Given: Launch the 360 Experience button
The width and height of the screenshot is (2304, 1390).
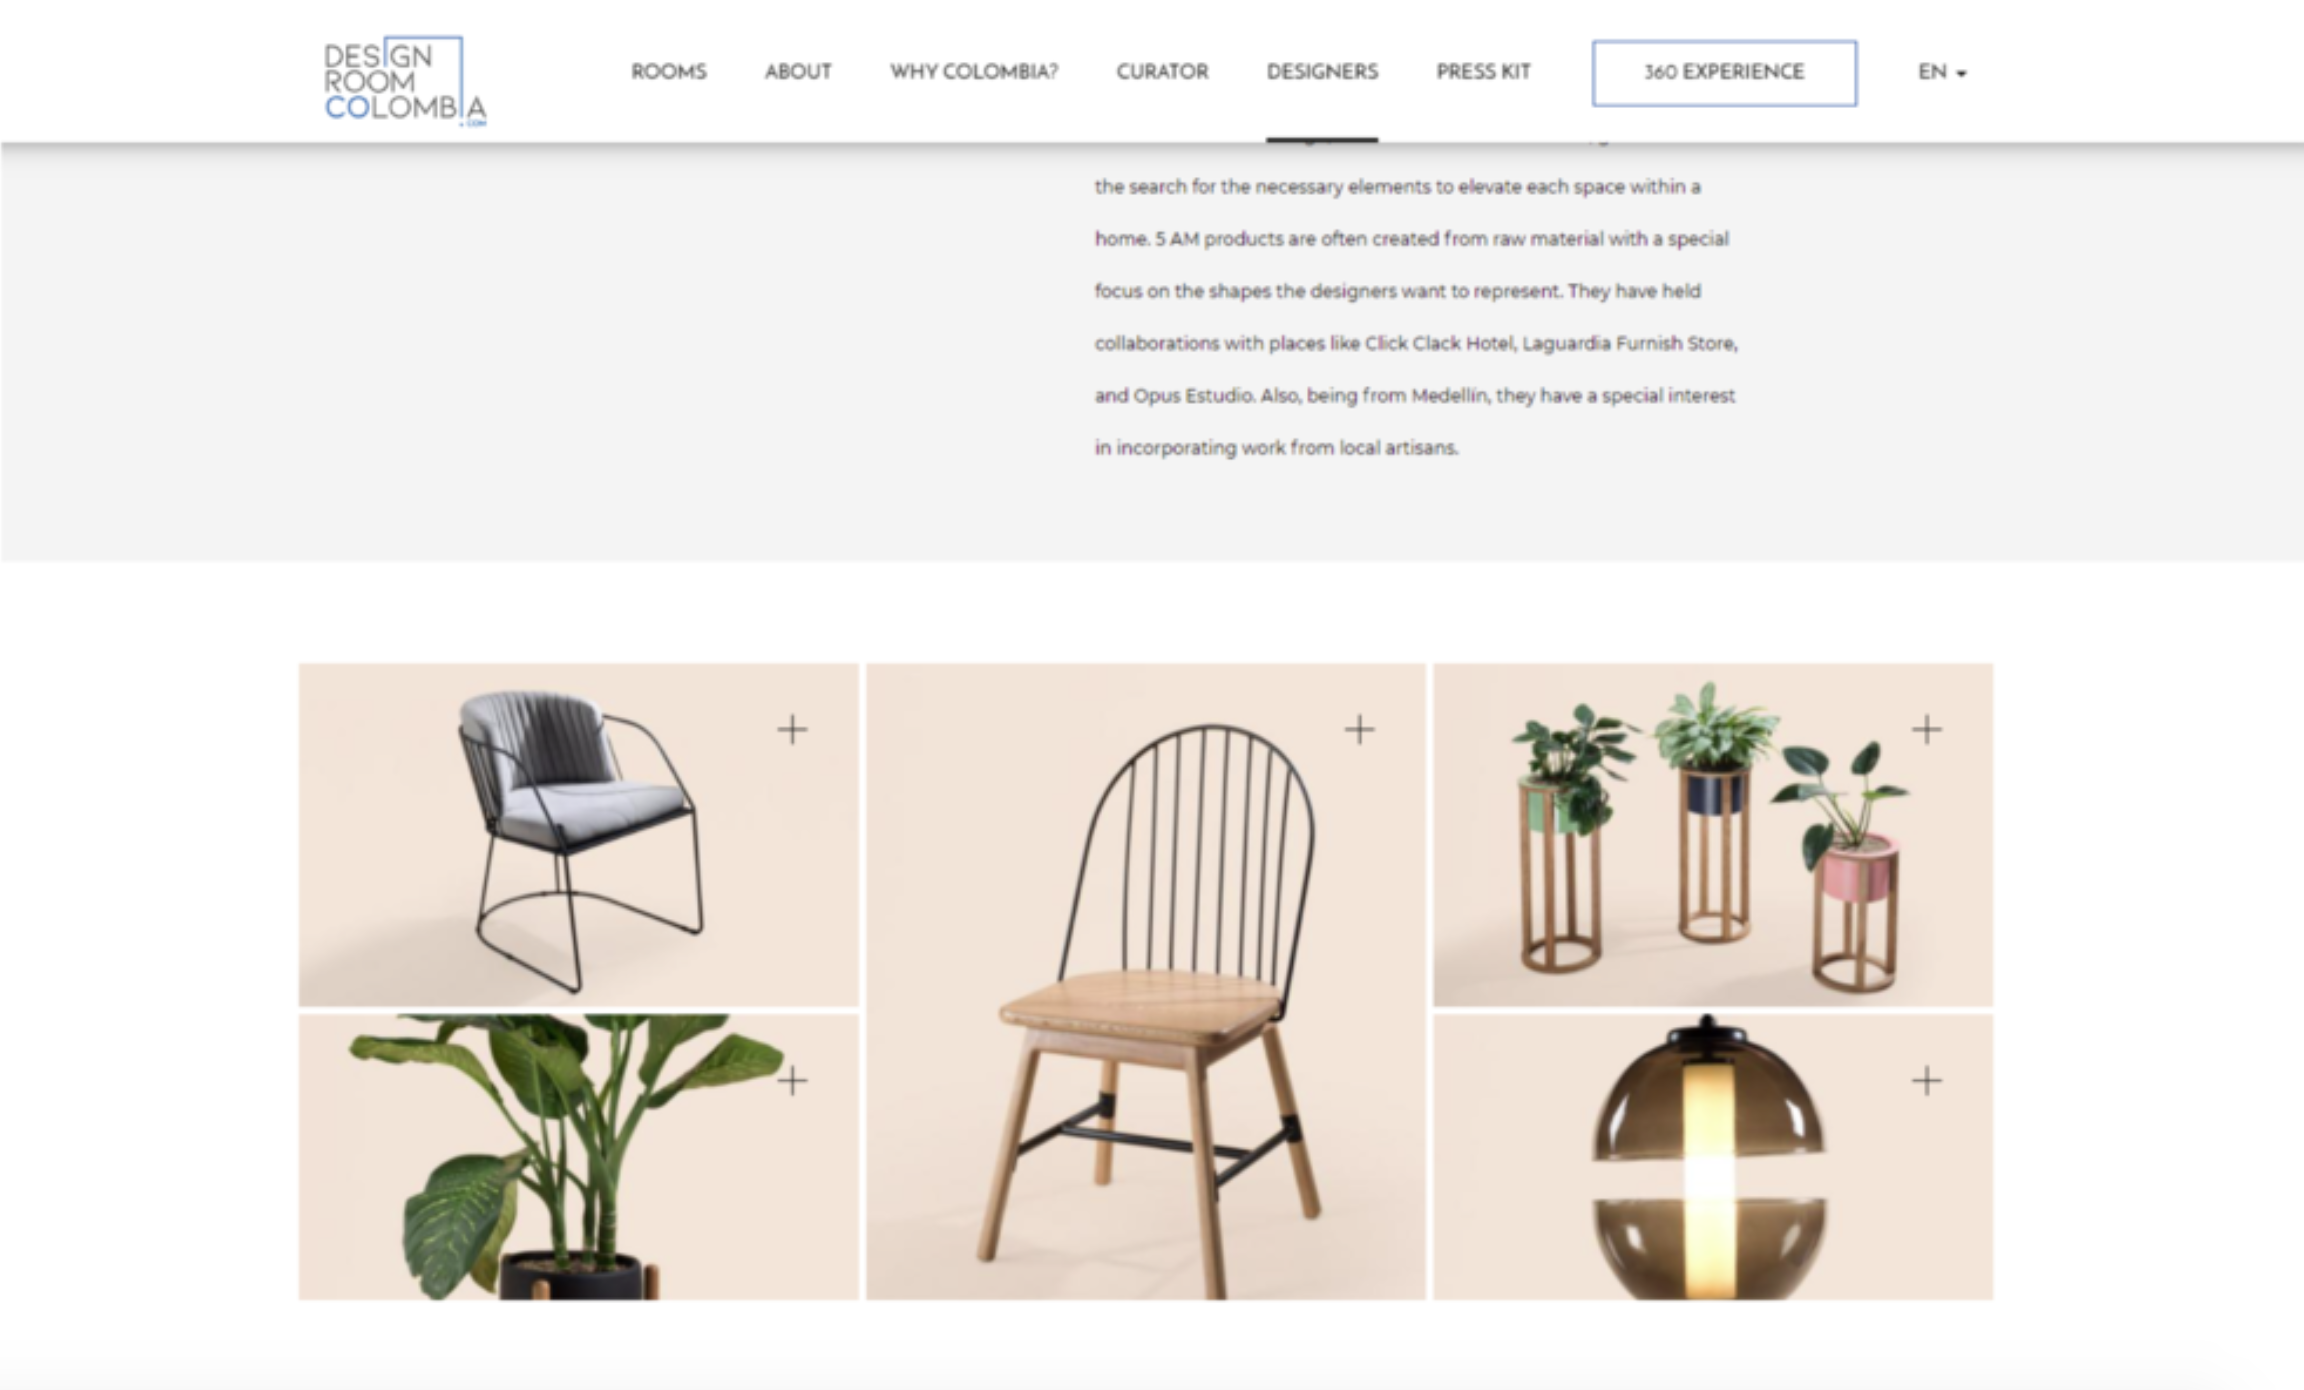Looking at the screenshot, I should (1724, 73).
